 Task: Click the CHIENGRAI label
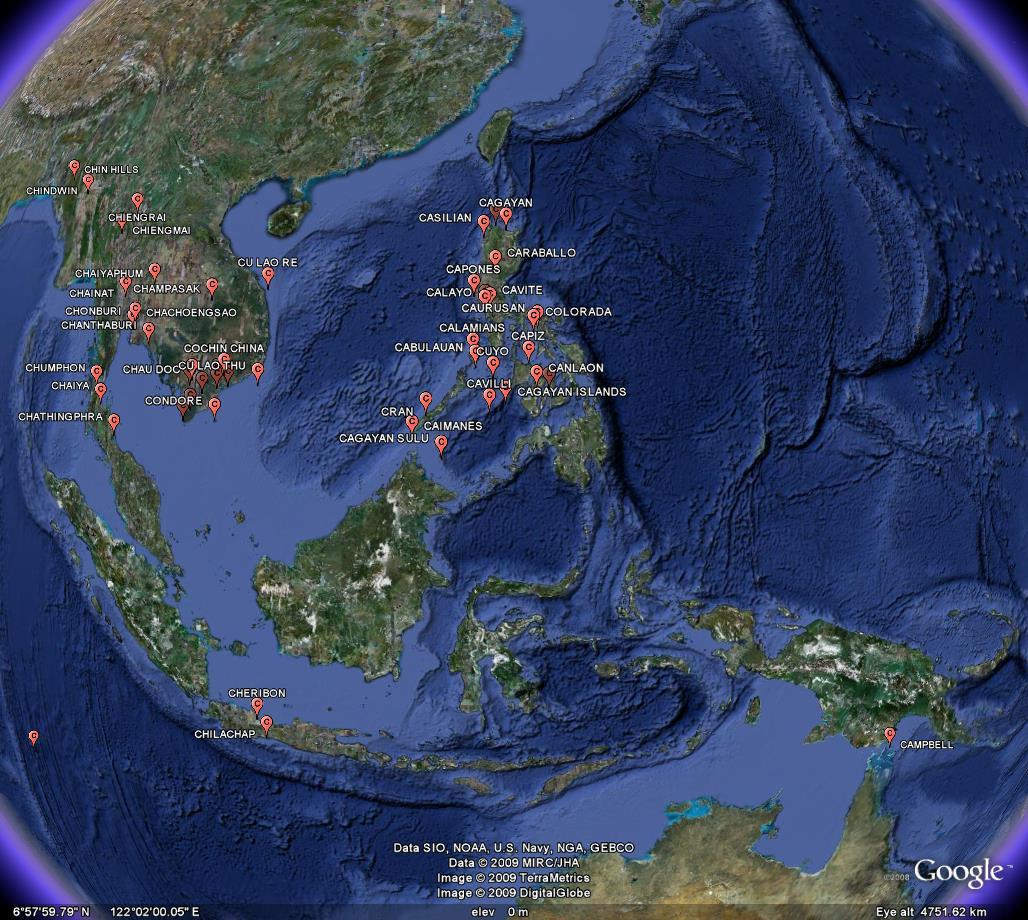click(137, 217)
